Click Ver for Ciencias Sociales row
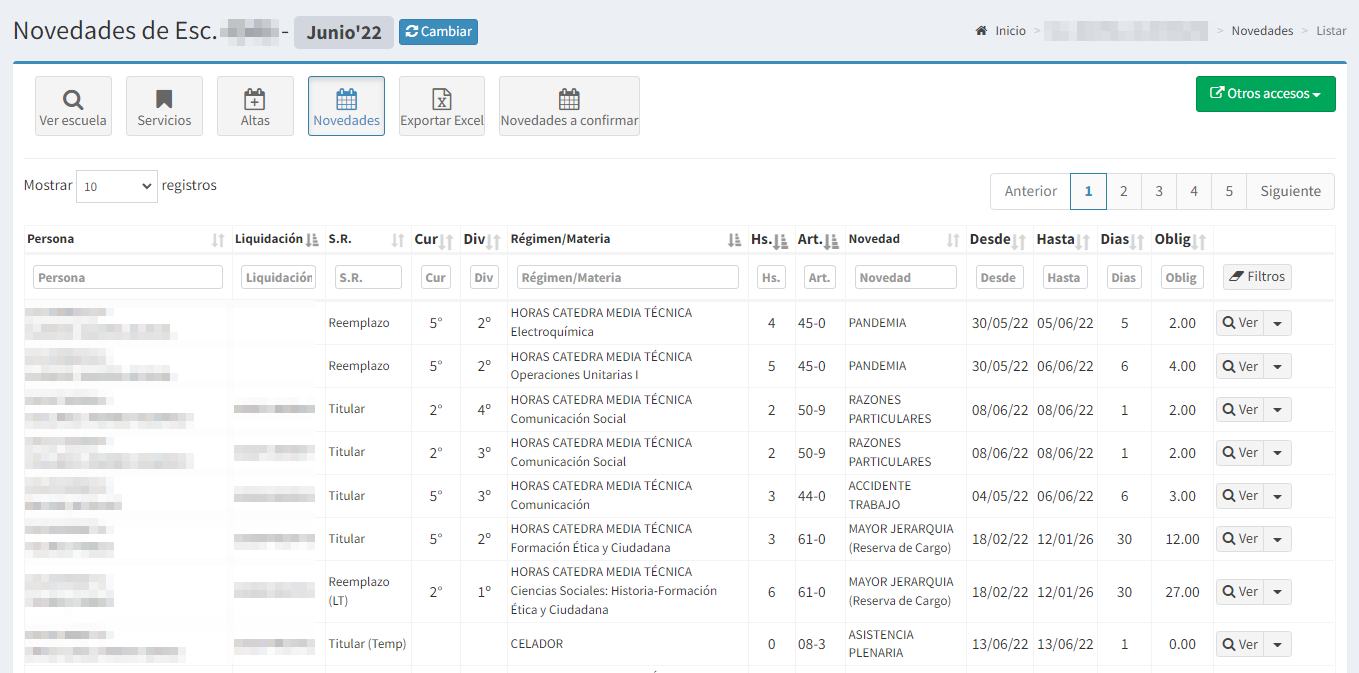This screenshot has height=673, width=1359. tap(1240, 591)
